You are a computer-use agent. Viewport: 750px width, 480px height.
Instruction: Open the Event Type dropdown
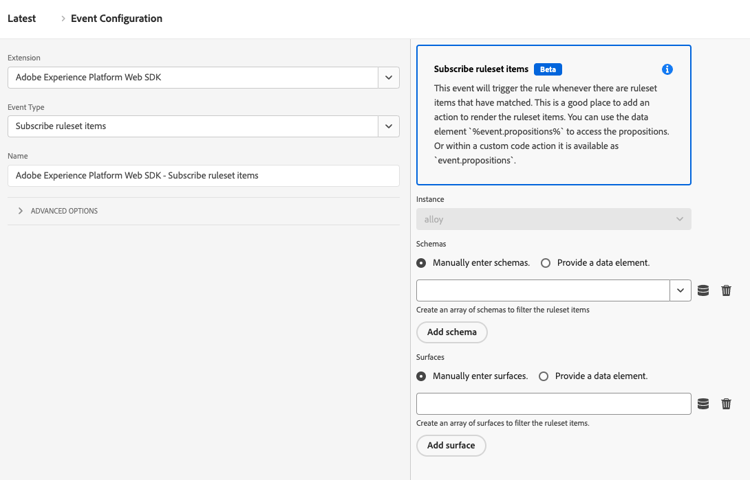tap(388, 126)
